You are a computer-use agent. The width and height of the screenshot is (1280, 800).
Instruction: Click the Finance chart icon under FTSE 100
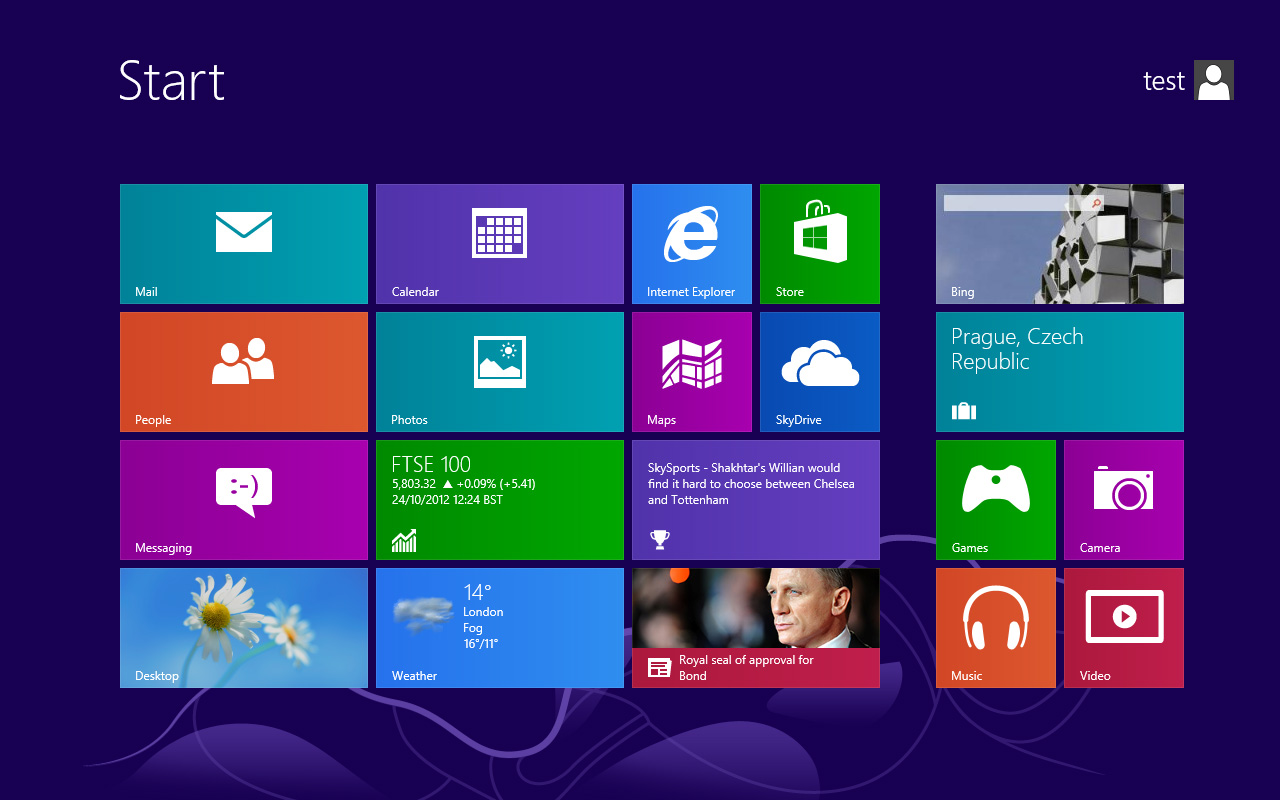[x=404, y=541]
